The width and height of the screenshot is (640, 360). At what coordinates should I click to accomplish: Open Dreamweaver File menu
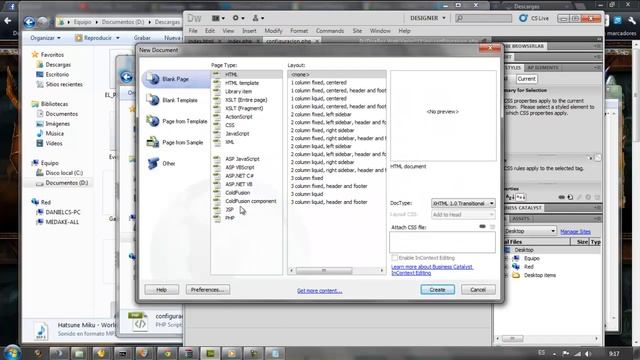193,31
